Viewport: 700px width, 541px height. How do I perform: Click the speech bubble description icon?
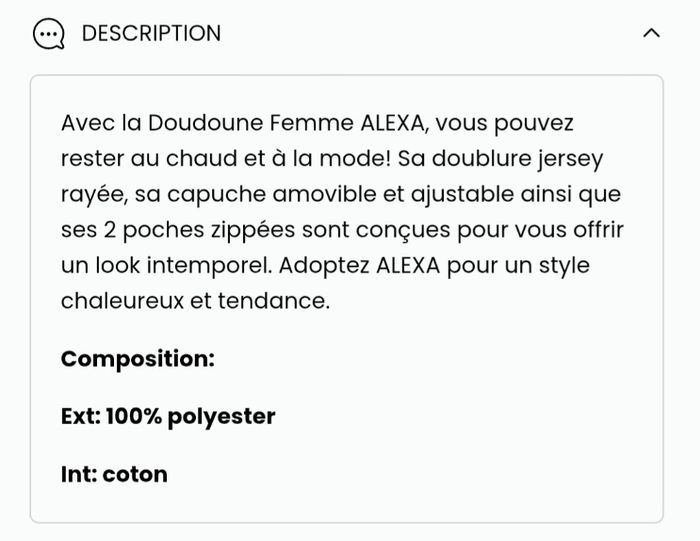48,34
